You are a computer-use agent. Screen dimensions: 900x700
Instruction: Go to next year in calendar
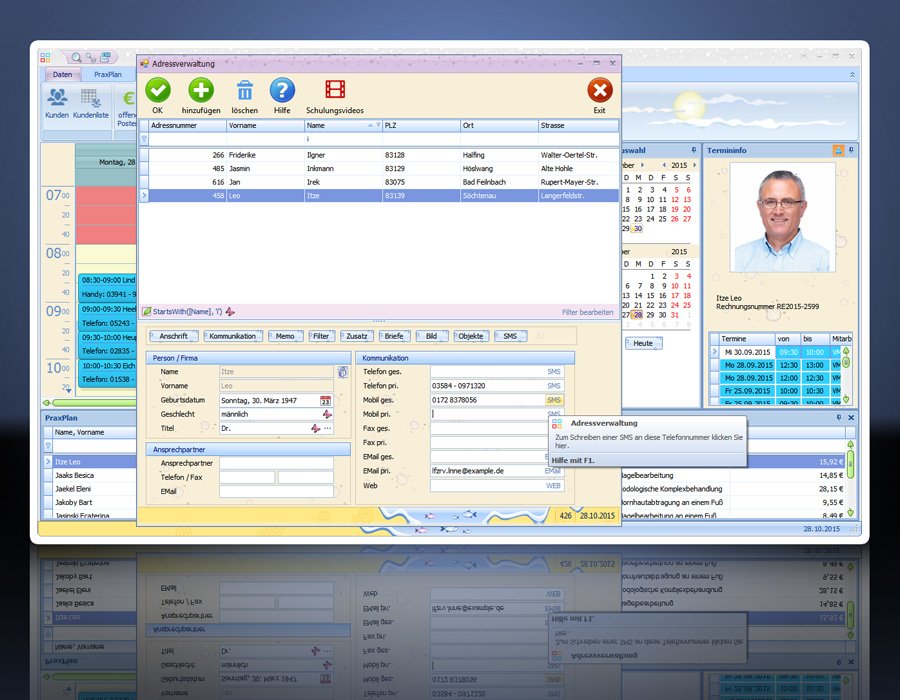click(695, 165)
